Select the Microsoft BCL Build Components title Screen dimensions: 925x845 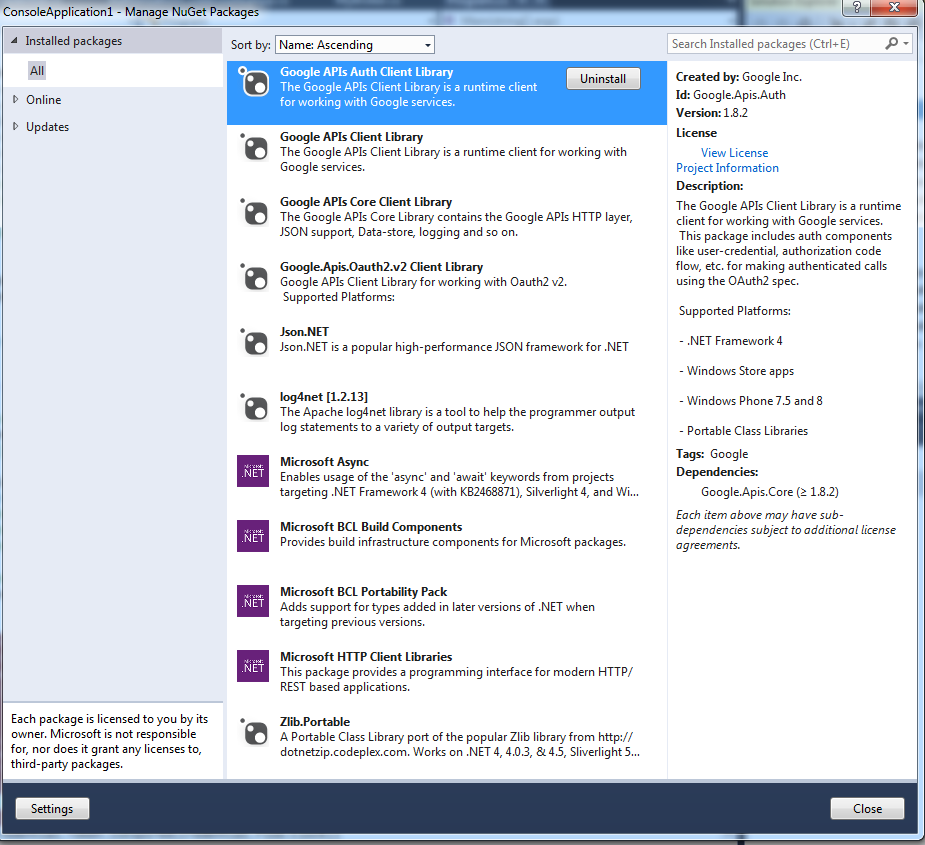click(x=371, y=526)
